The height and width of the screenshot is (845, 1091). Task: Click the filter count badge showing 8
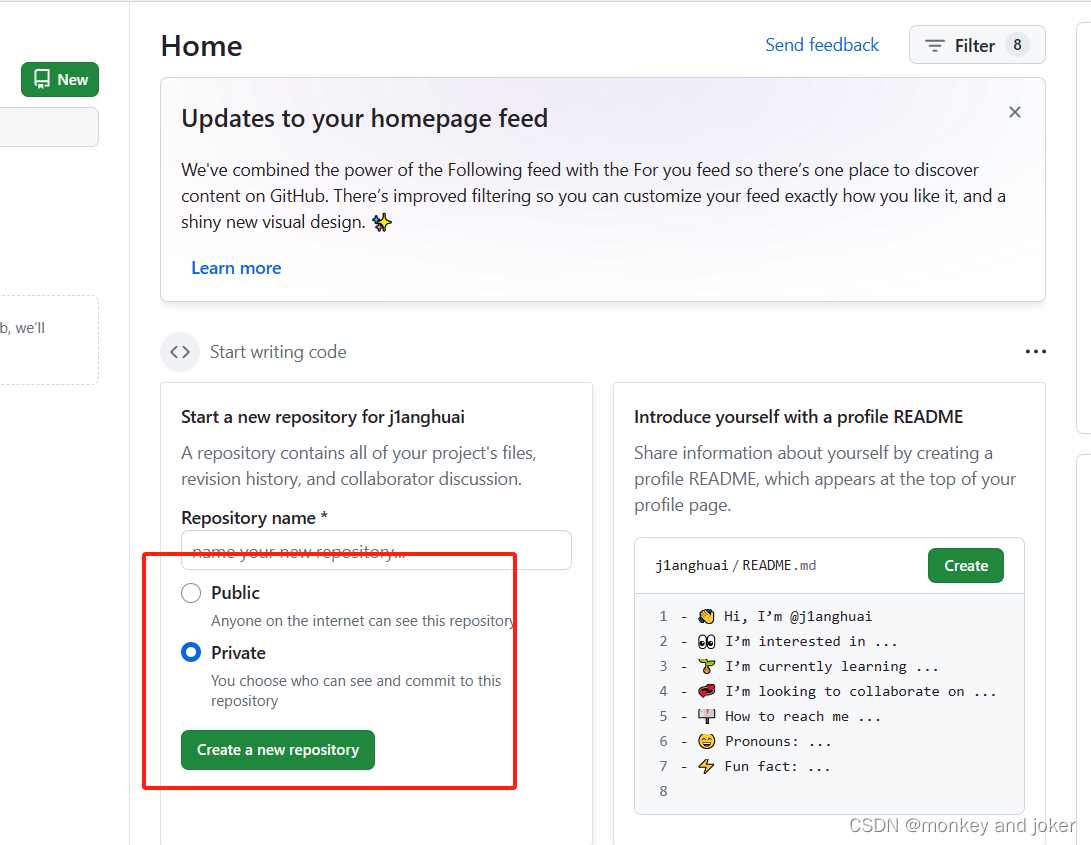tap(1017, 45)
